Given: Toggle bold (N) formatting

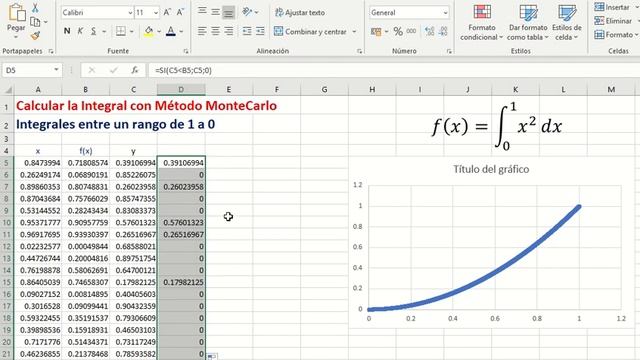Looking at the screenshot, I should pyautogui.click(x=67, y=31).
